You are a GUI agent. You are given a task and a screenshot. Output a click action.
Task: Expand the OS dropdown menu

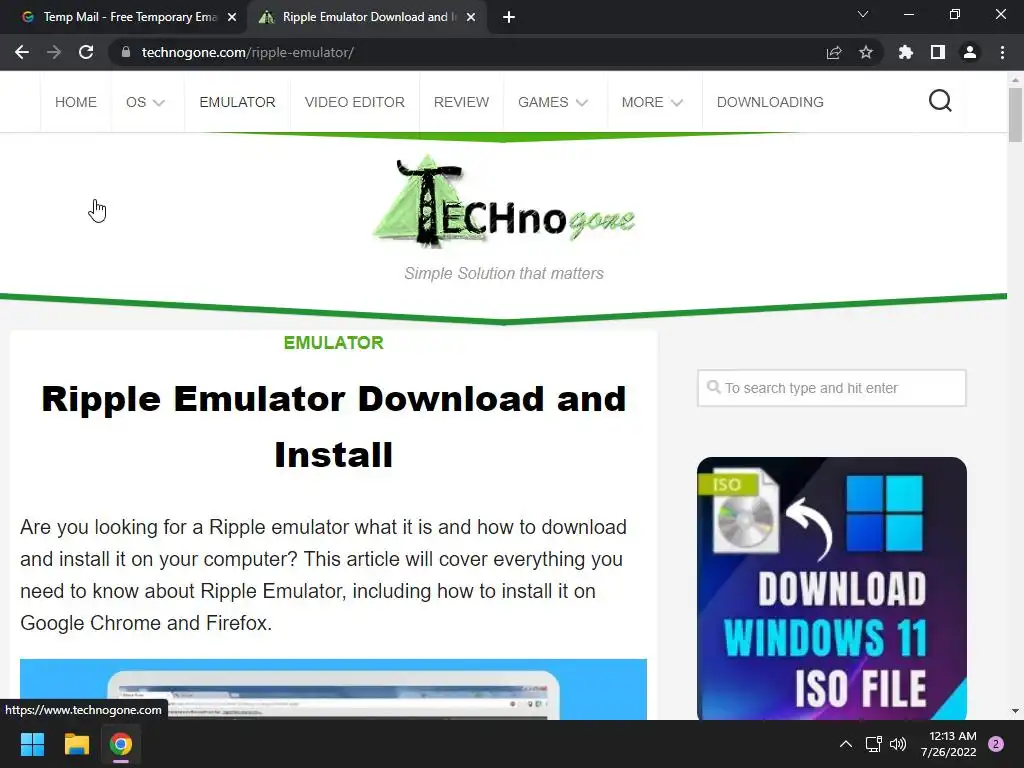tap(145, 102)
